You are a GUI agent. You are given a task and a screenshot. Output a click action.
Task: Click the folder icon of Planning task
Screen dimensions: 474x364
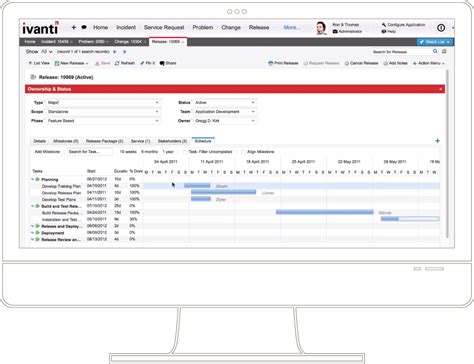point(38,179)
